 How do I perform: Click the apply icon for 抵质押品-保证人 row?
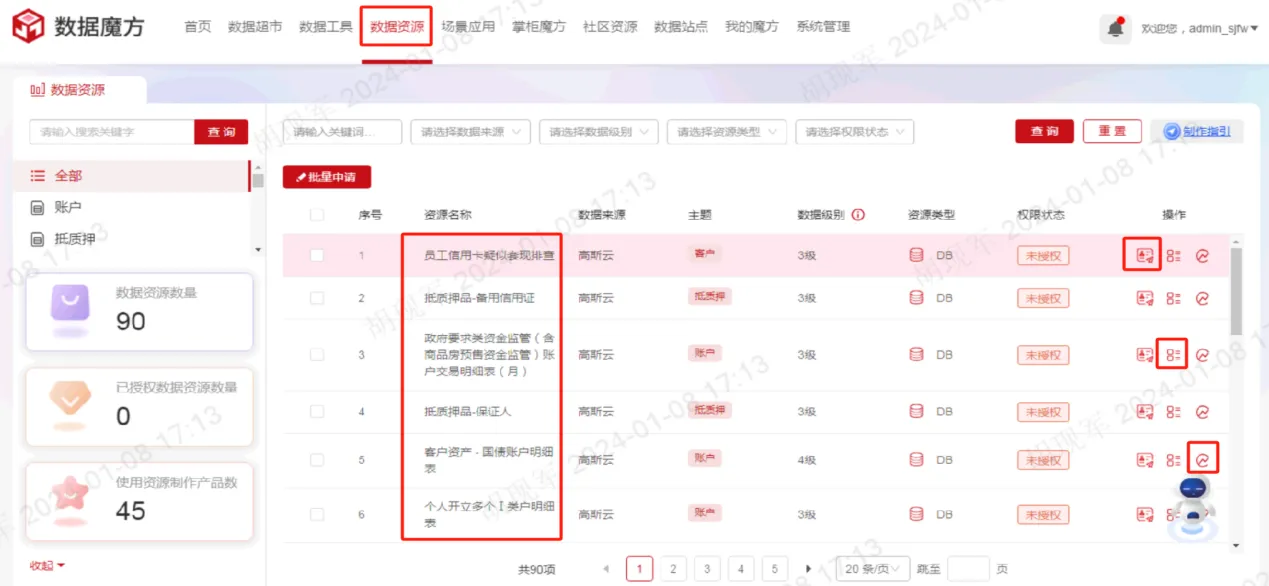point(1145,412)
